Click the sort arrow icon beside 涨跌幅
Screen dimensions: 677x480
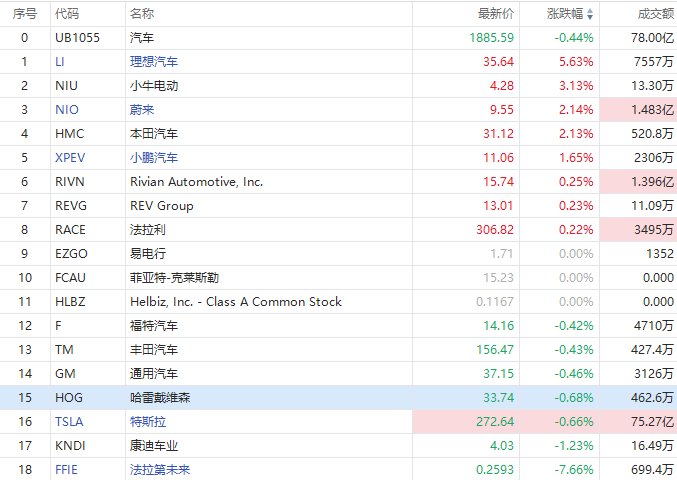coord(590,14)
